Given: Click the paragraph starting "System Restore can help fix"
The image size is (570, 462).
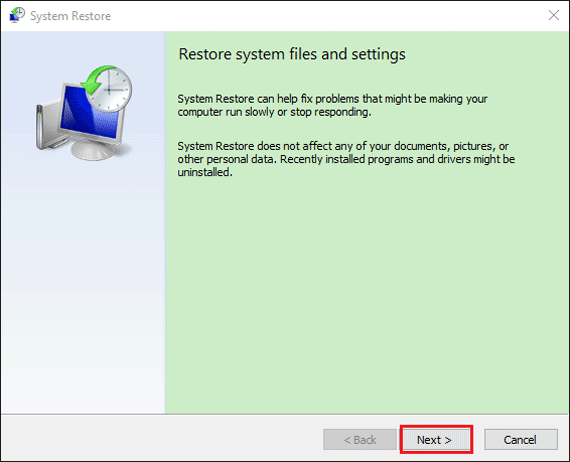Looking at the screenshot, I should (332, 105).
